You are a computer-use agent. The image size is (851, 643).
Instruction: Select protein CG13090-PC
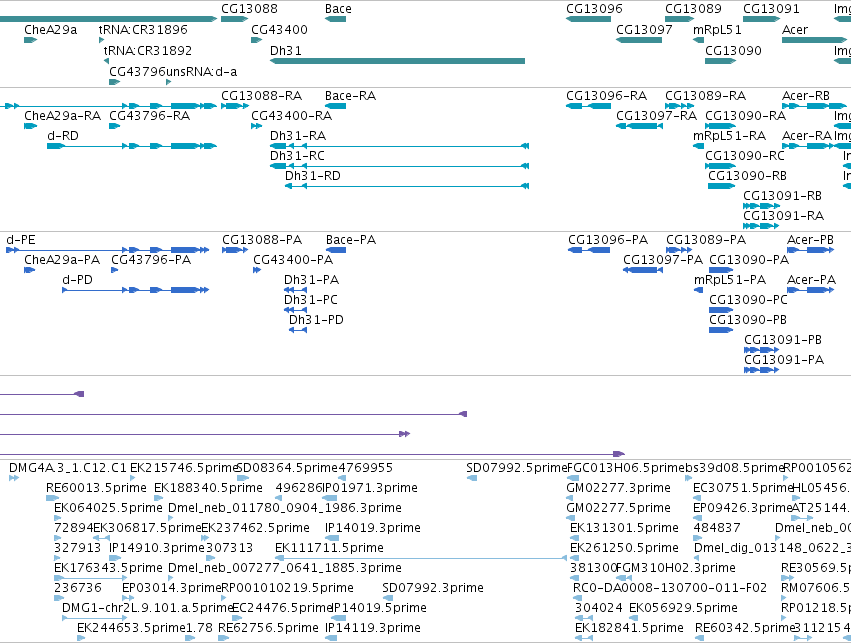(748, 300)
